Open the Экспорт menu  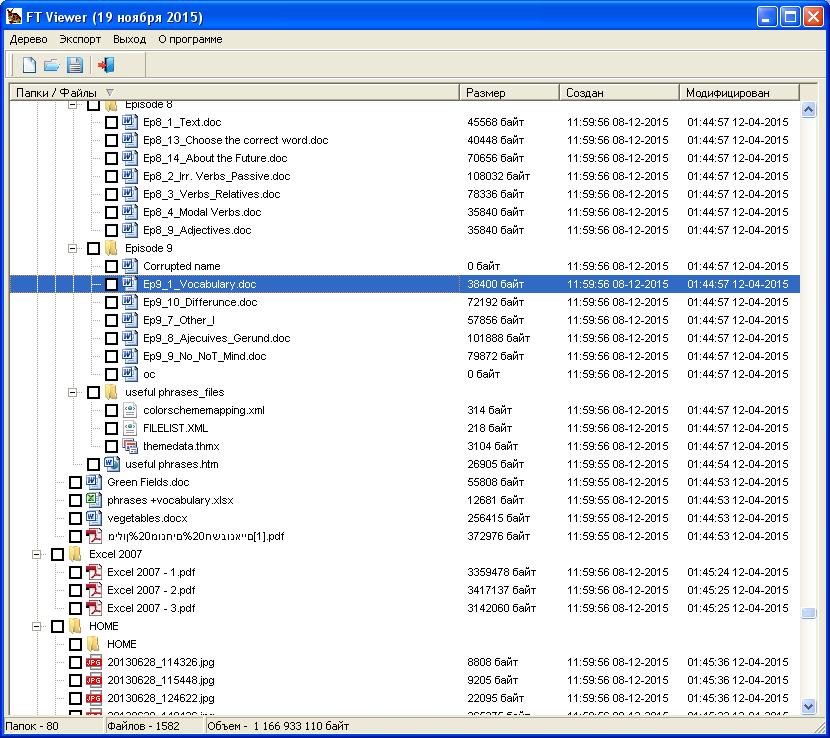point(80,39)
